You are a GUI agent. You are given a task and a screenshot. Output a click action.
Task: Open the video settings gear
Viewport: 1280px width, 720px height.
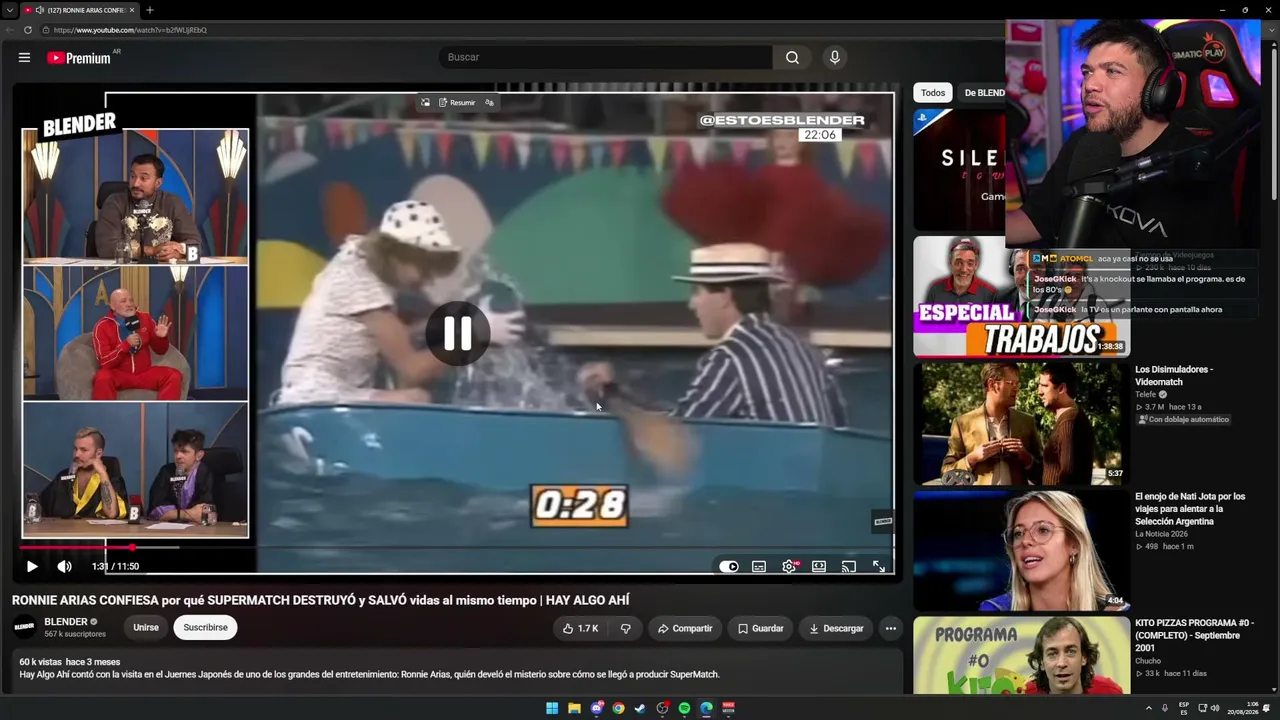pos(789,566)
